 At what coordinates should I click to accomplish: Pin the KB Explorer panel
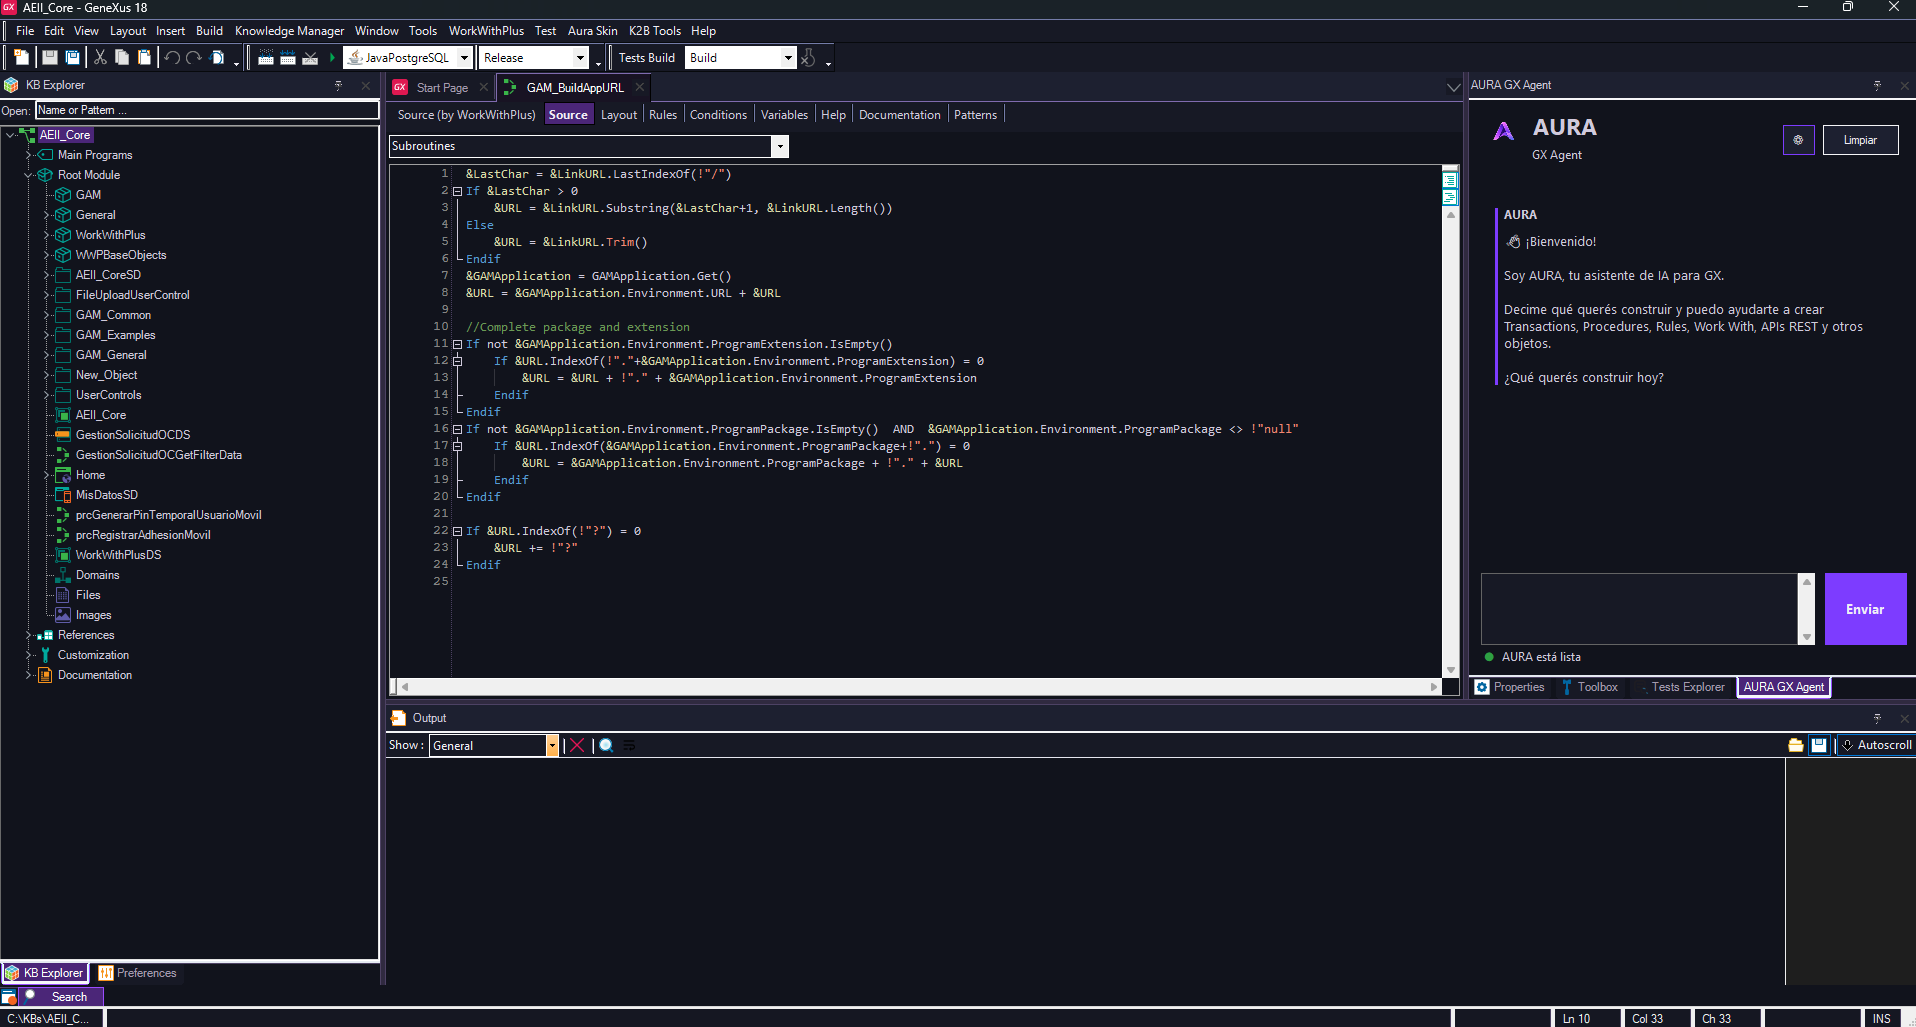pos(338,85)
